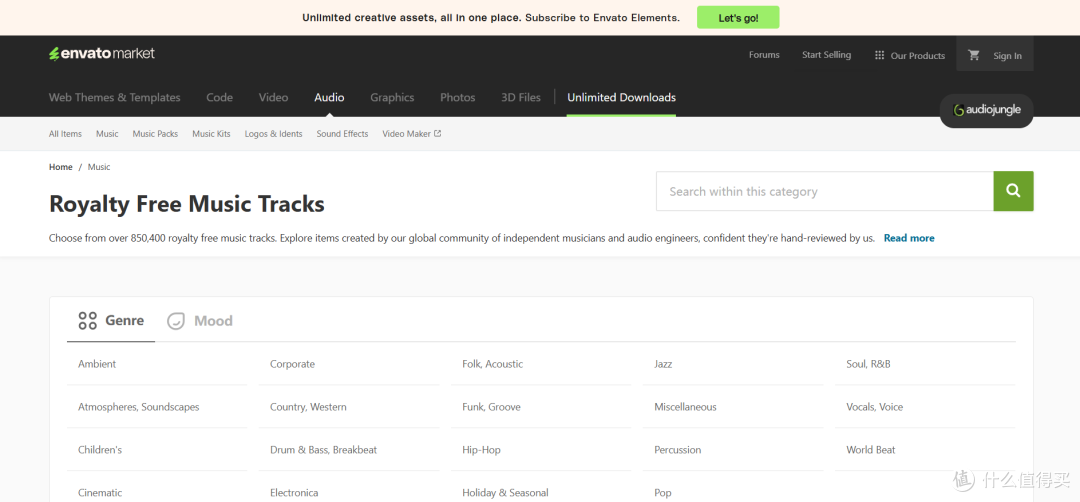This screenshot has height=502, width=1080.
Task: Open the Graphics menu
Action: tap(392, 97)
